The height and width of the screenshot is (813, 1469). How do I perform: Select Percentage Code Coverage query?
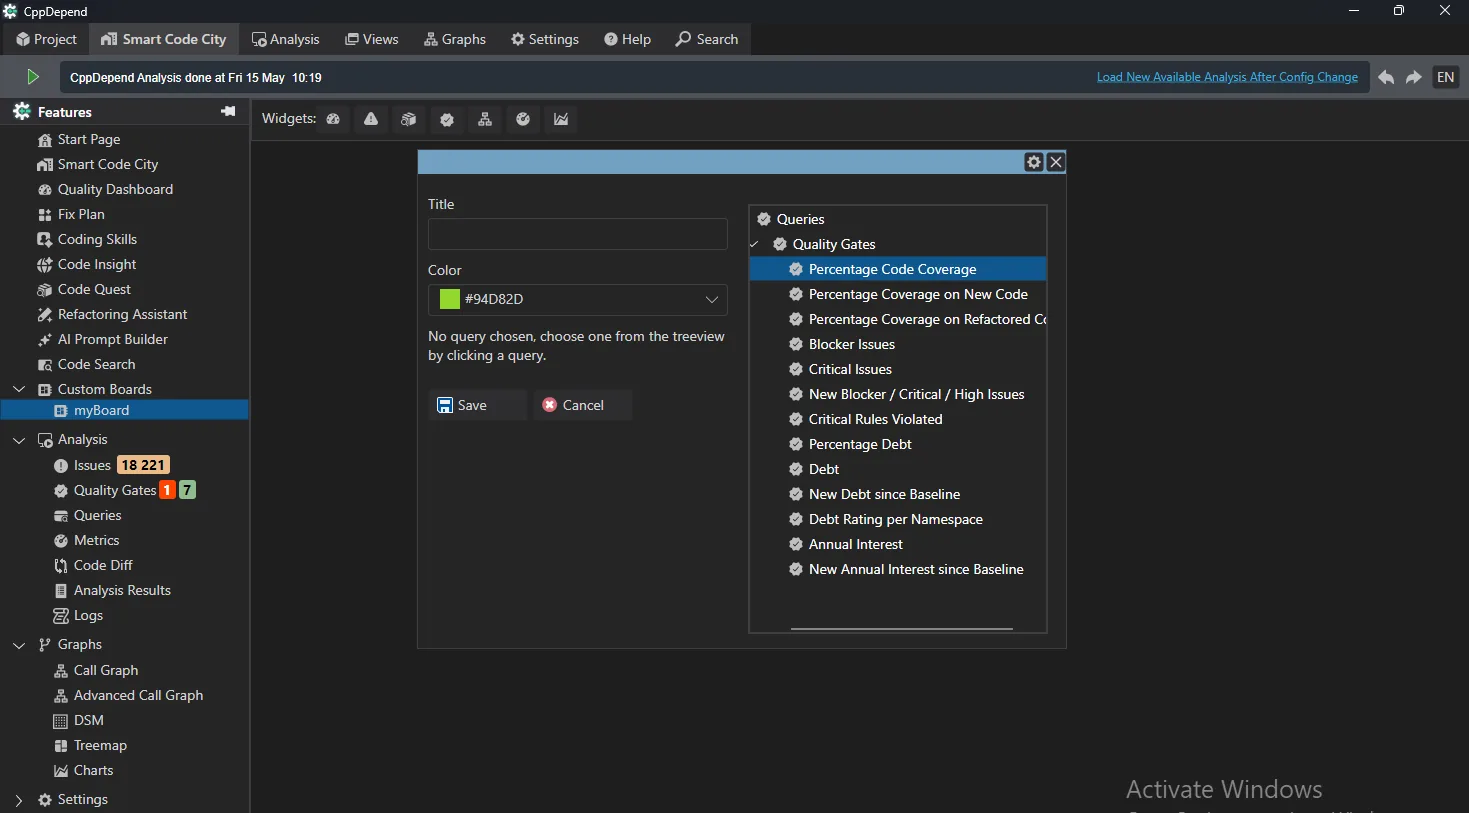pos(898,269)
